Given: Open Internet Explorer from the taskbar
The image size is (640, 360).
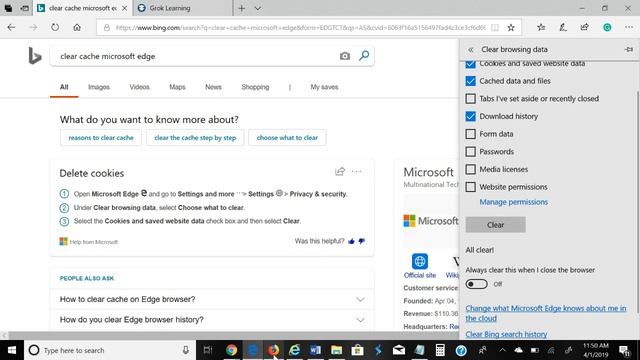Looking at the screenshot, I should pyautogui.click(x=294, y=350).
